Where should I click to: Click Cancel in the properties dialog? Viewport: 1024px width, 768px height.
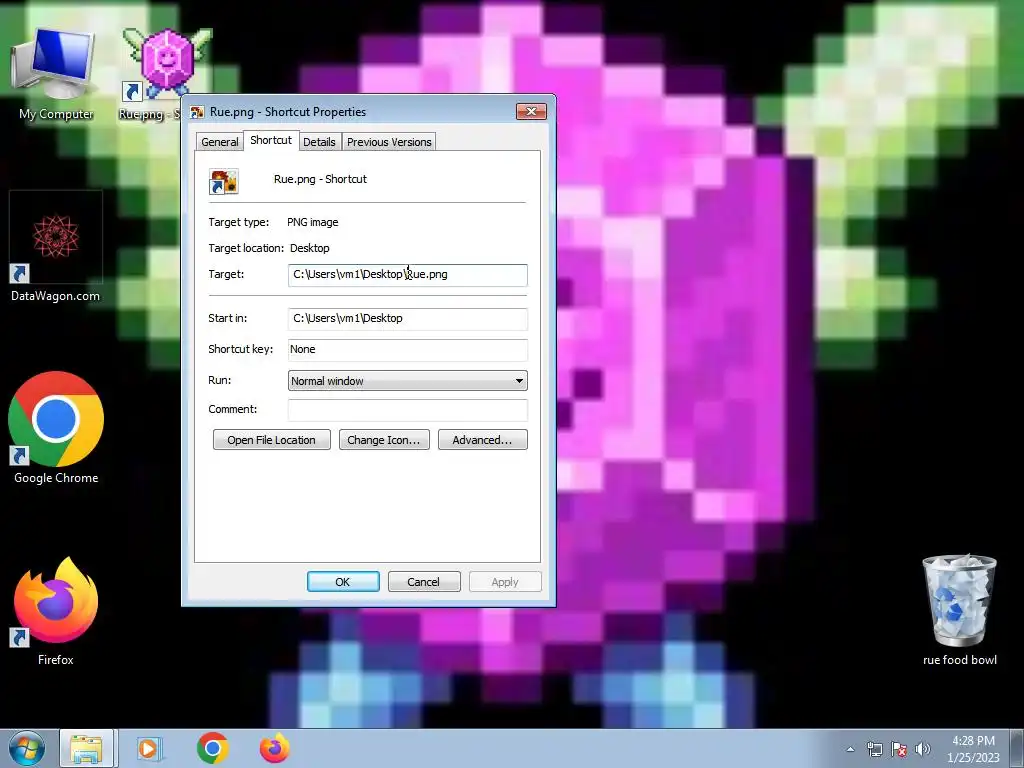click(x=424, y=581)
